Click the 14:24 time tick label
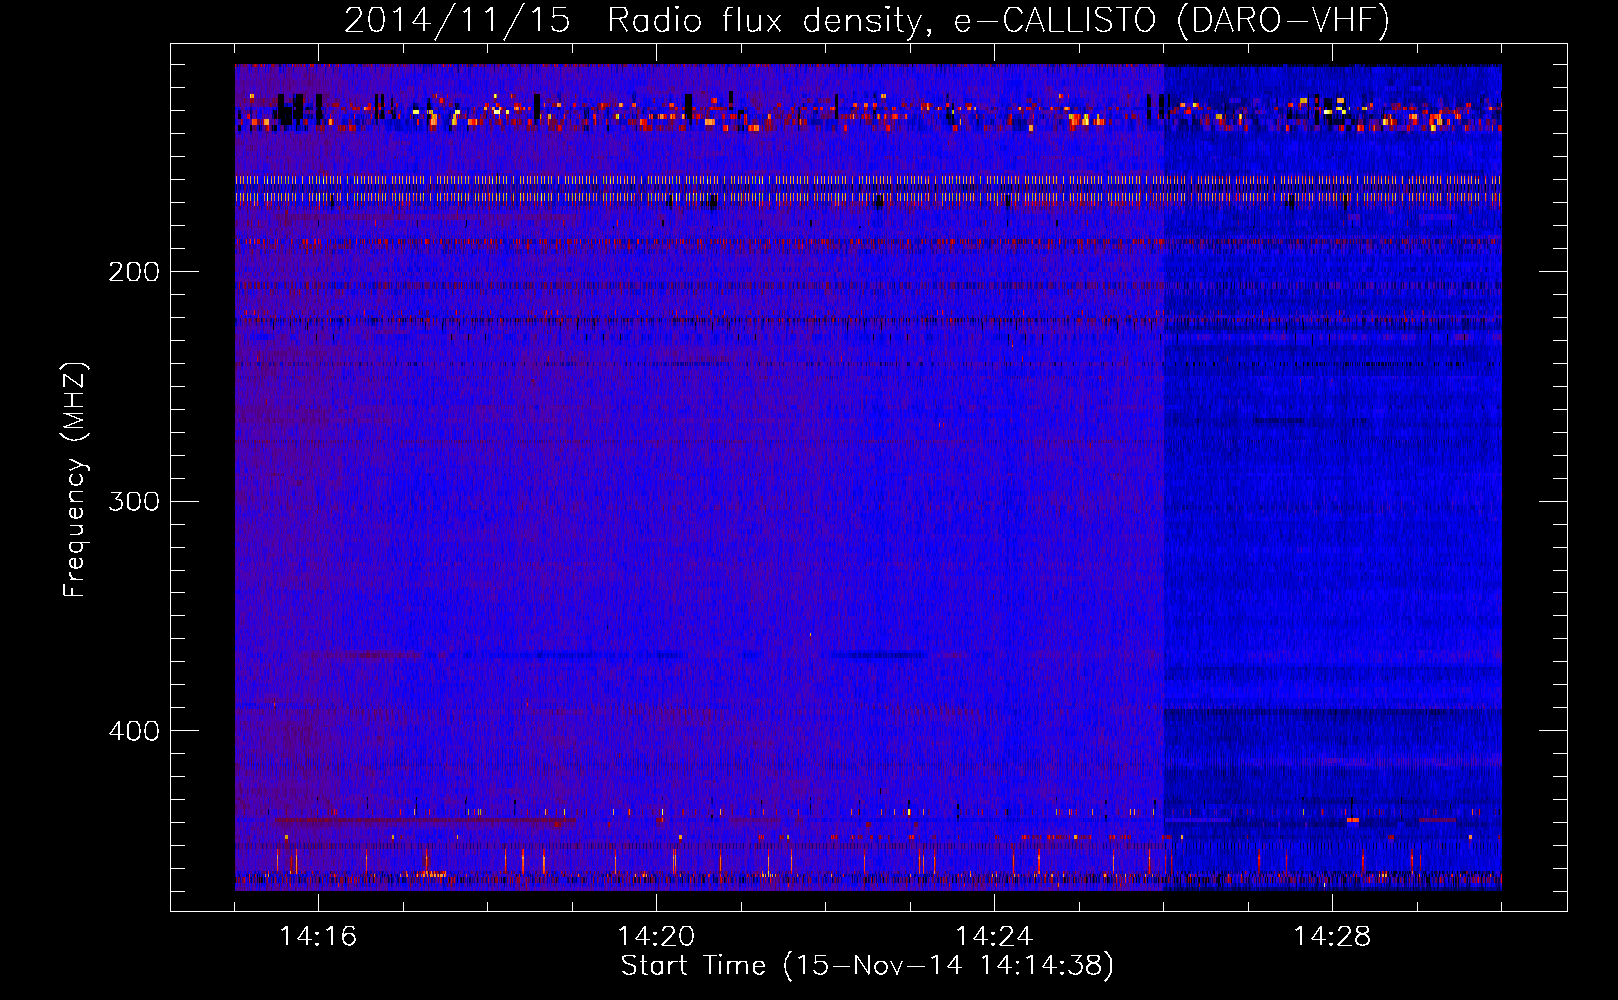This screenshot has height=1000, width=1618. click(994, 937)
